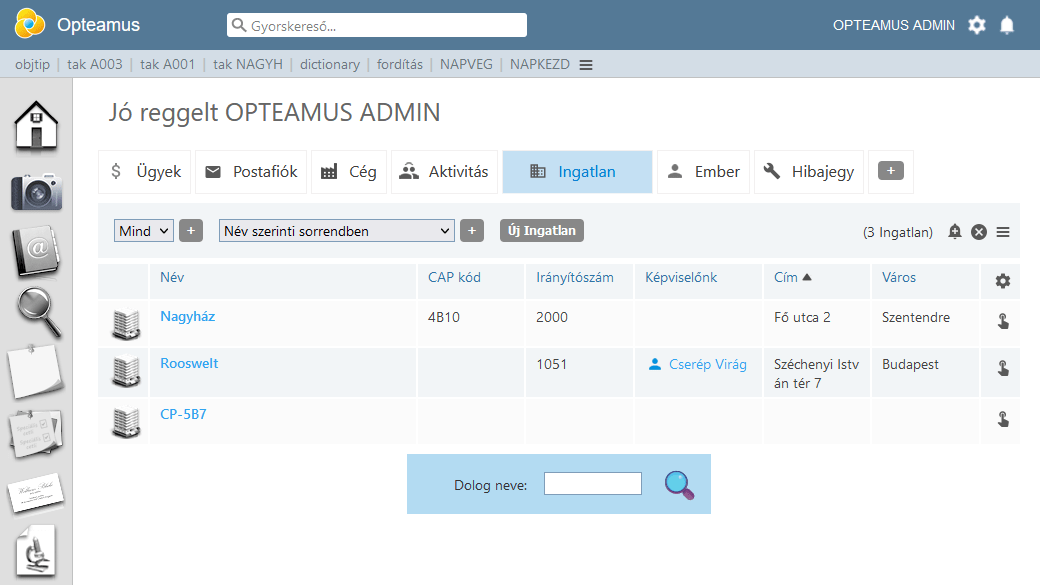
Task: Switch to the Ügyek tab
Action: [x=146, y=172]
